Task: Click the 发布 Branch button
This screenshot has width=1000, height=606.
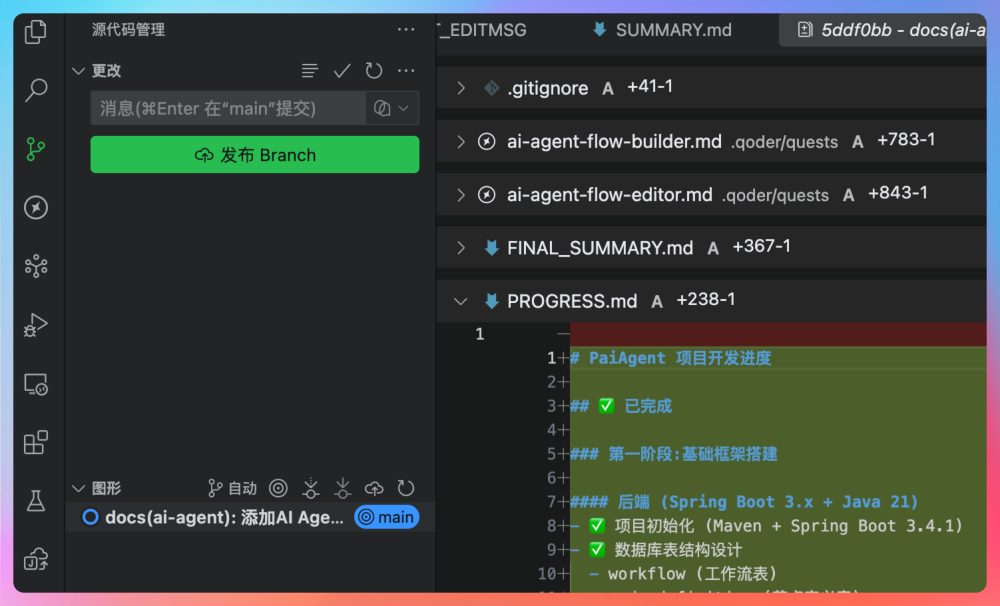Action: (x=255, y=155)
